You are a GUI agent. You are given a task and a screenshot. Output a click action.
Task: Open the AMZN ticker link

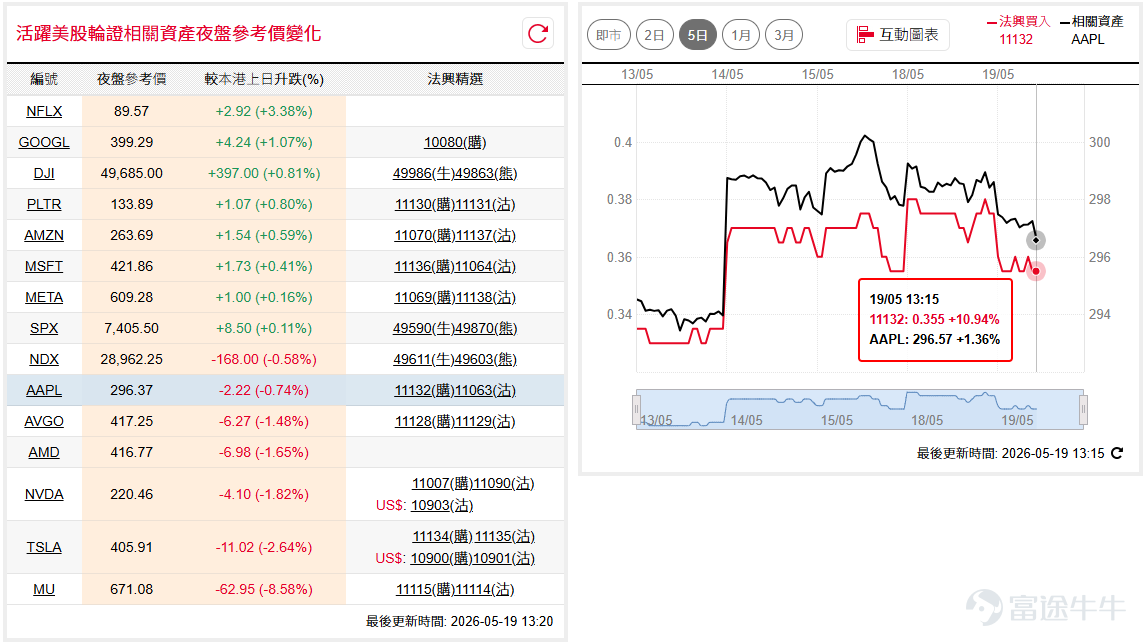(x=44, y=235)
